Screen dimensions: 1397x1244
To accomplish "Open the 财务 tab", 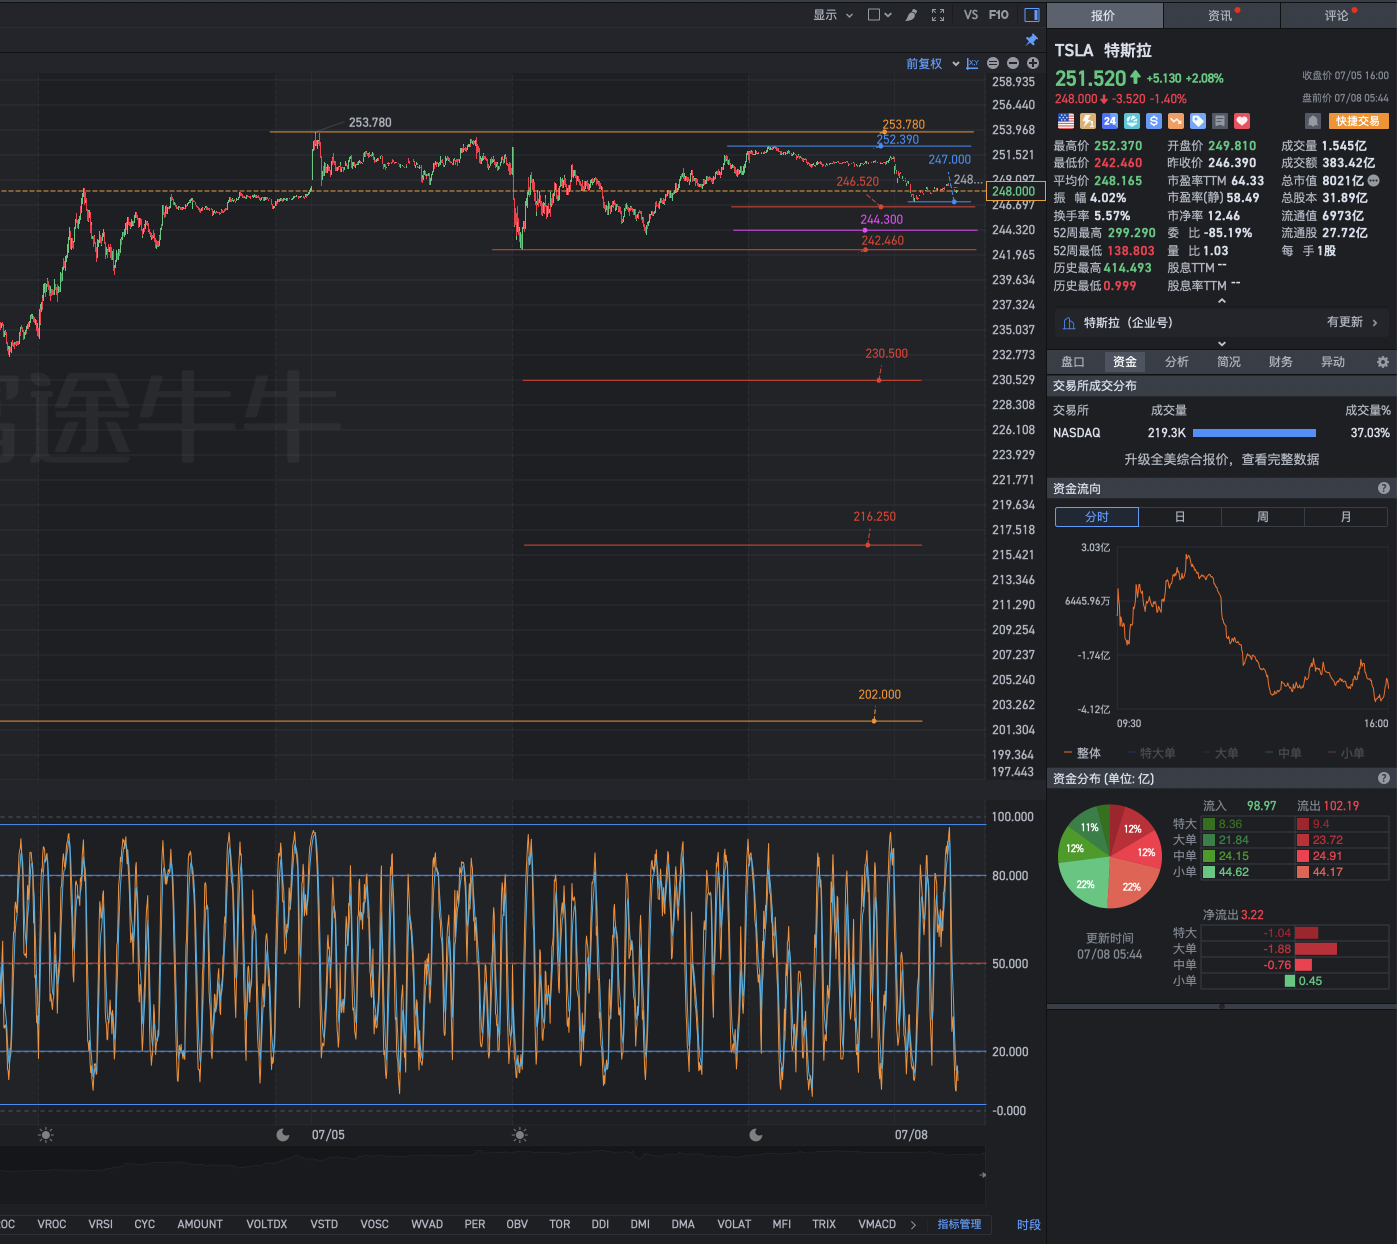I will click(1281, 362).
